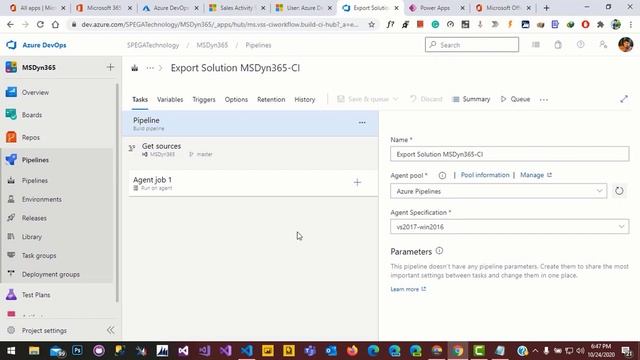Viewport: 640px width, 360px height.
Task: Open Deployment groups under Pipelines
Action: (51, 274)
